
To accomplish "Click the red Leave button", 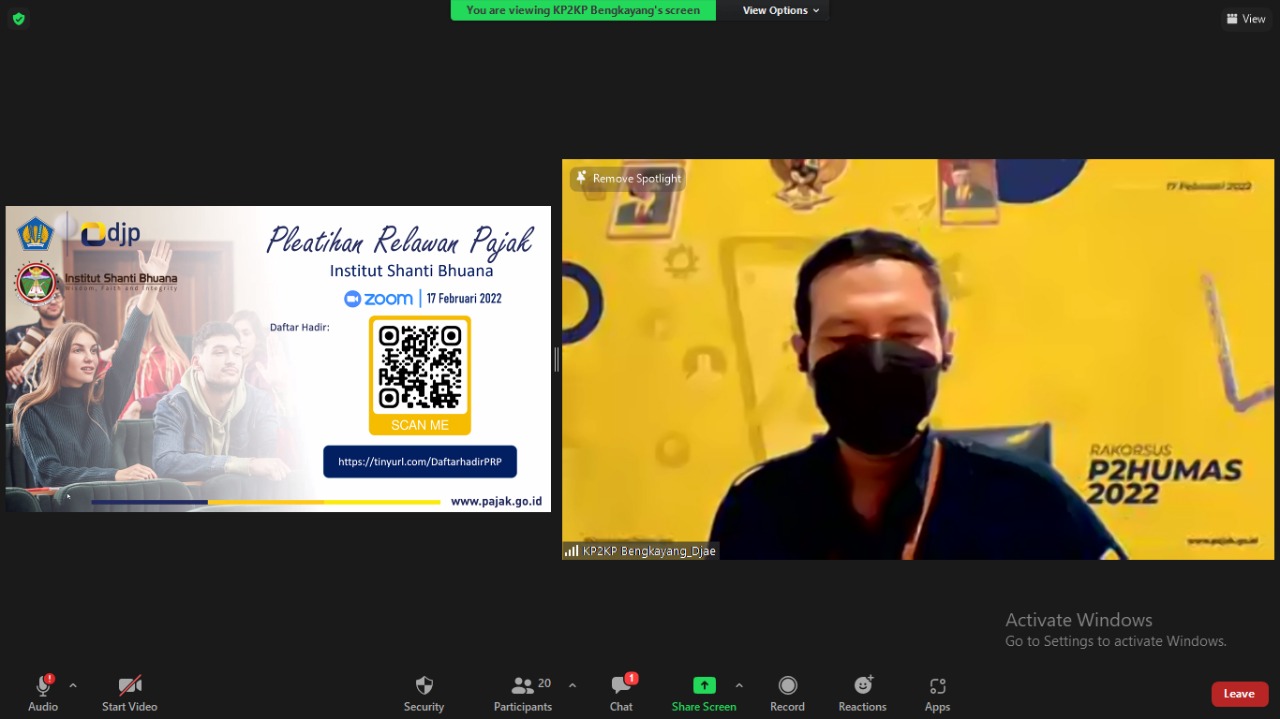I will pyautogui.click(x=1239, y=694).
